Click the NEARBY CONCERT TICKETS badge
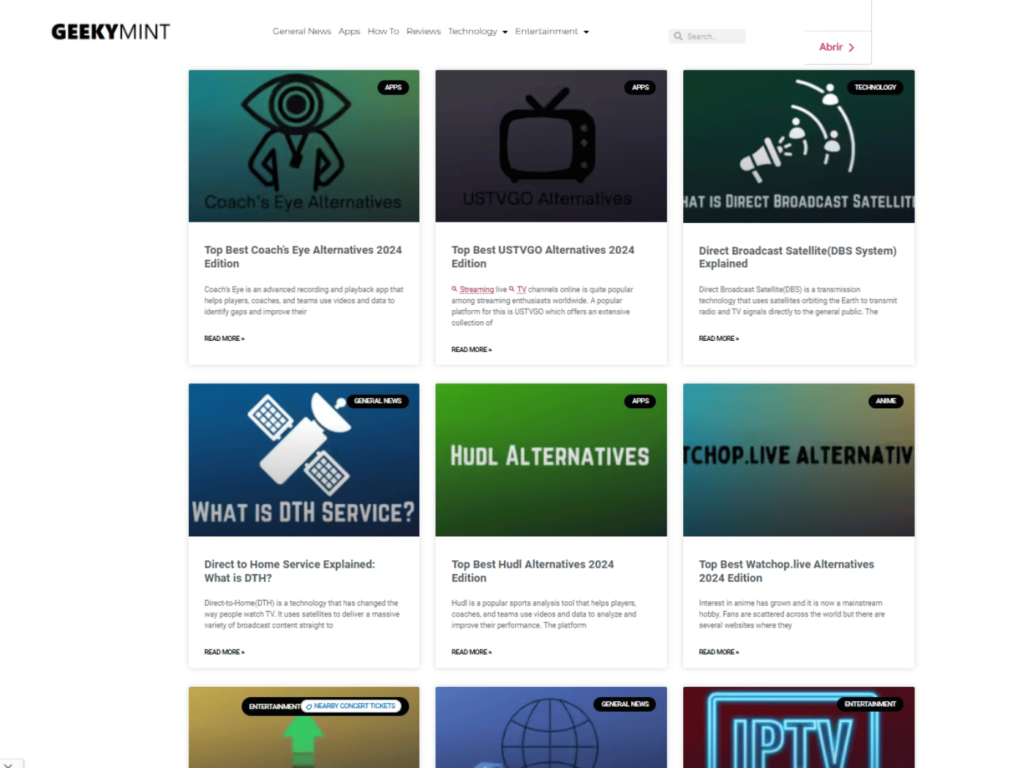1024x768 pixels. (x=352, y=705)
